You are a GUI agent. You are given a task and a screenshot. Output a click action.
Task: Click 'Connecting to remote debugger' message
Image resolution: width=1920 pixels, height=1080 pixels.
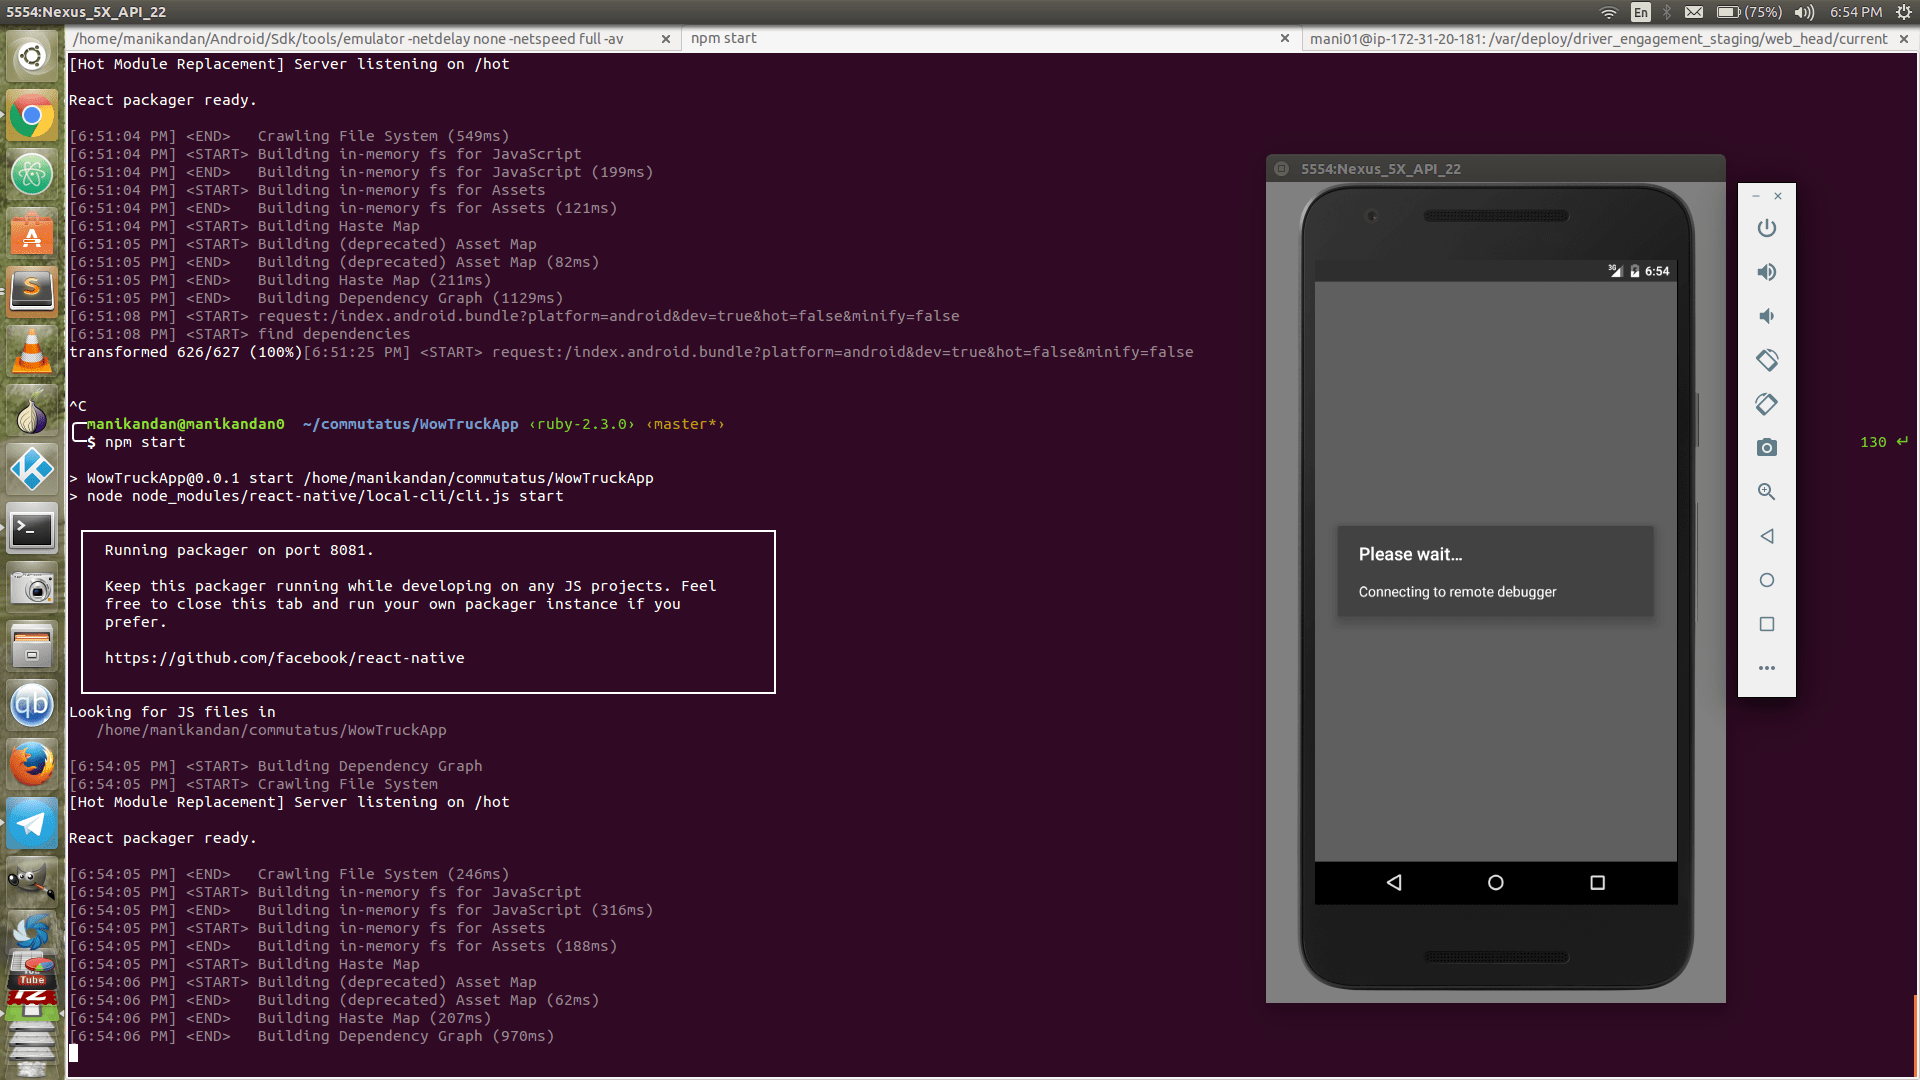click(1457, 592)
